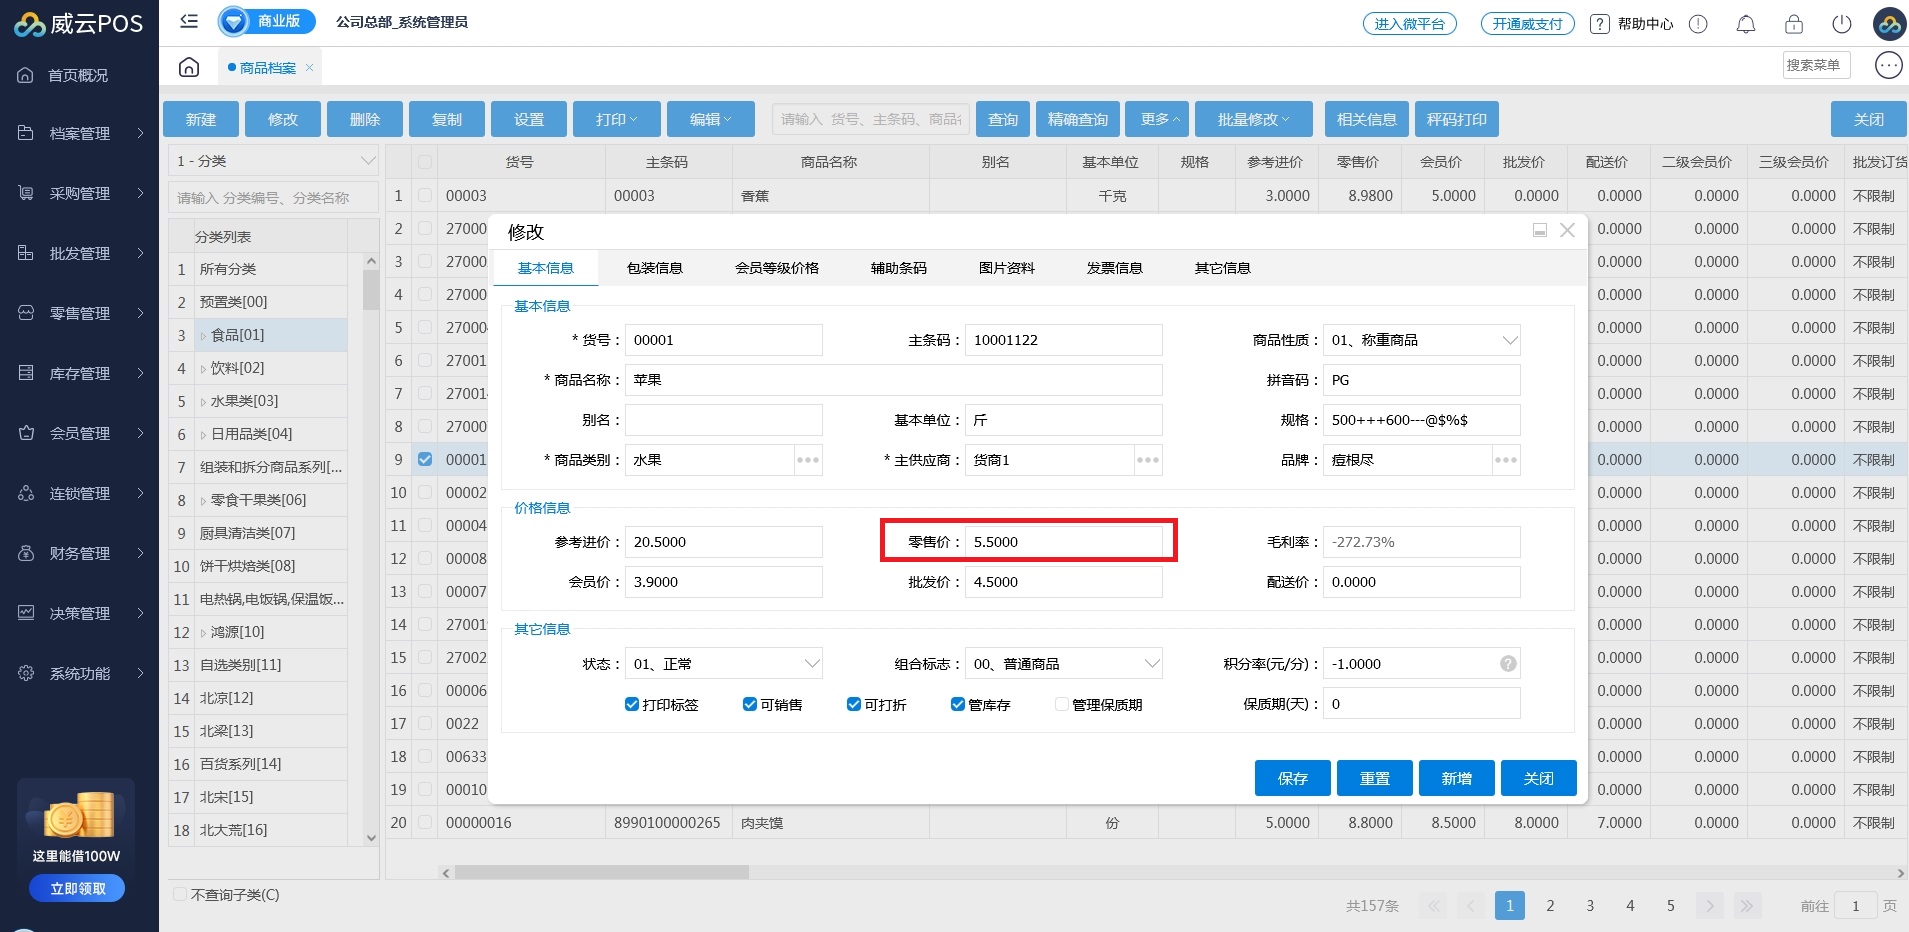The height and width of the screenshot is (932, 1909).
Task: Expand the 商品性质 dropdown
Action: (x=1509, y=340)
